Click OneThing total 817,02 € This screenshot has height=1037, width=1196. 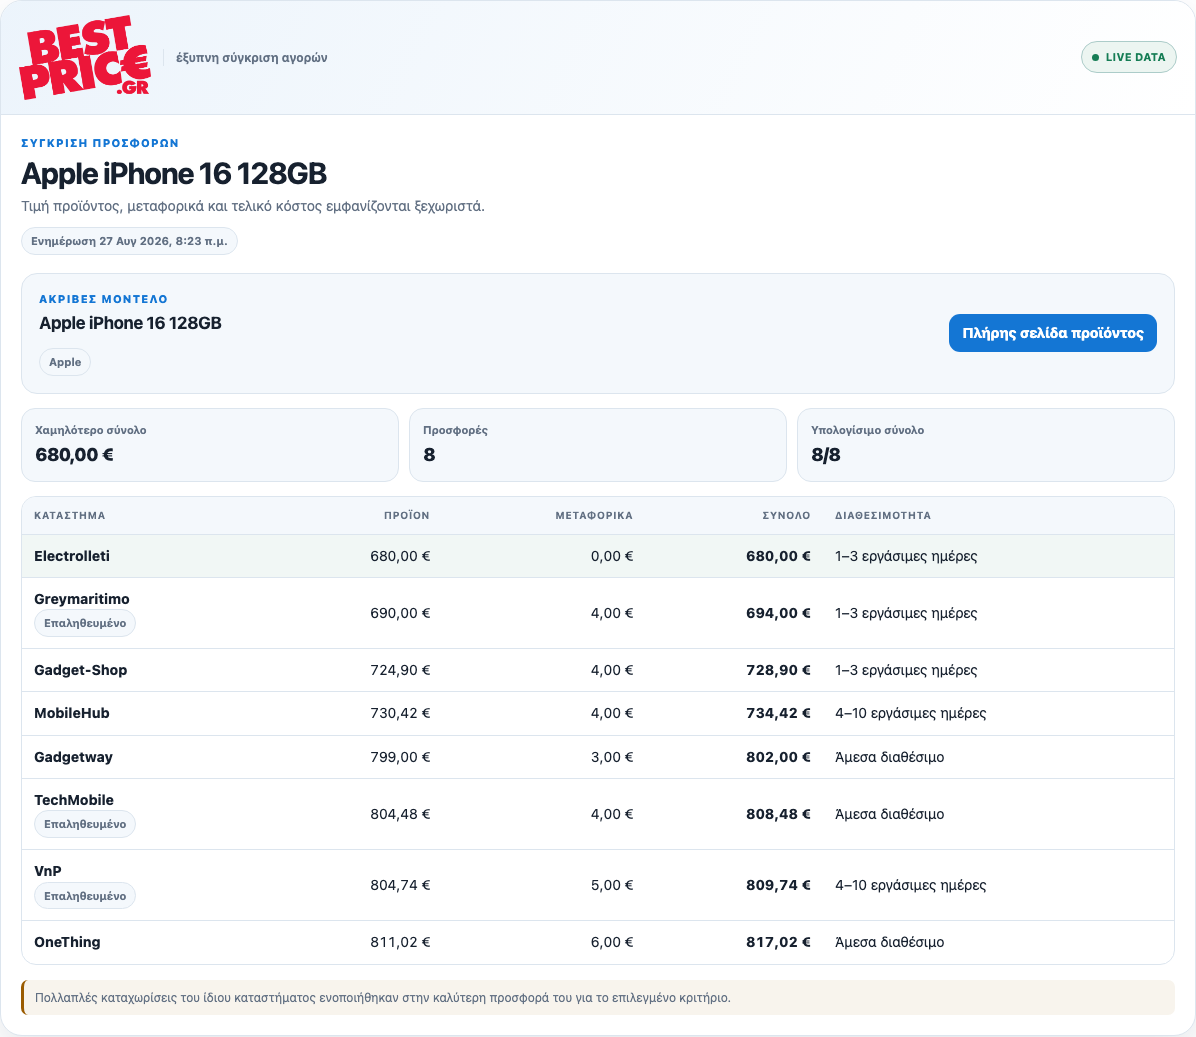point(778,942)
